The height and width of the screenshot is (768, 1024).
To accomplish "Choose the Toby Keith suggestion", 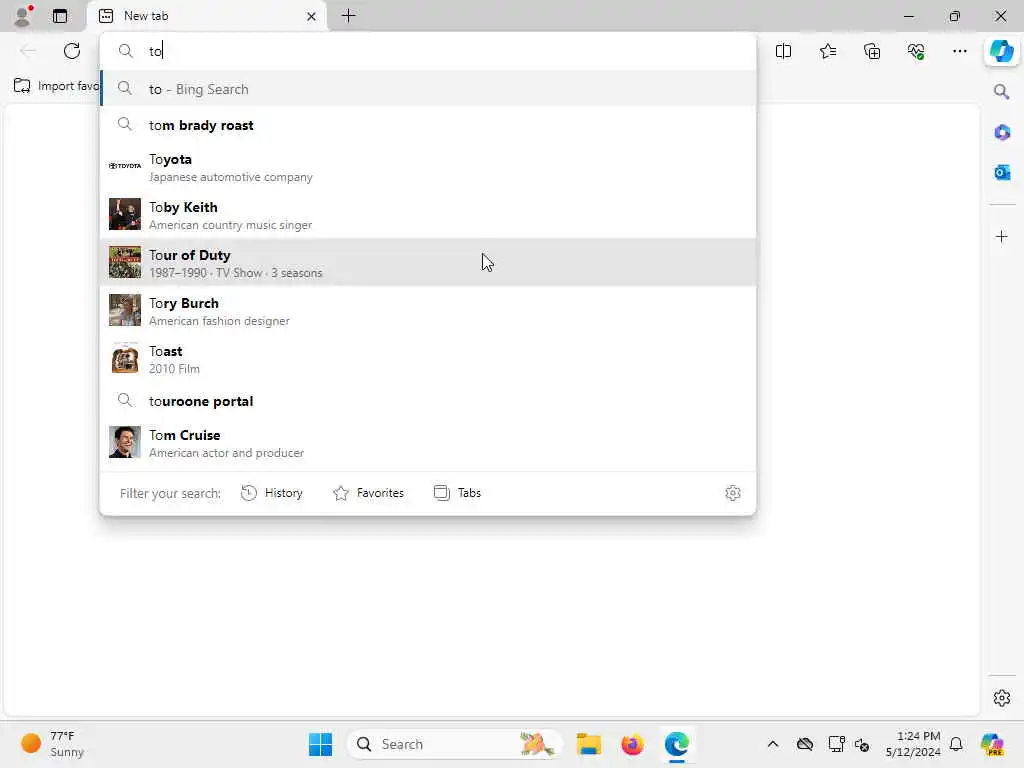I will 428,215.
